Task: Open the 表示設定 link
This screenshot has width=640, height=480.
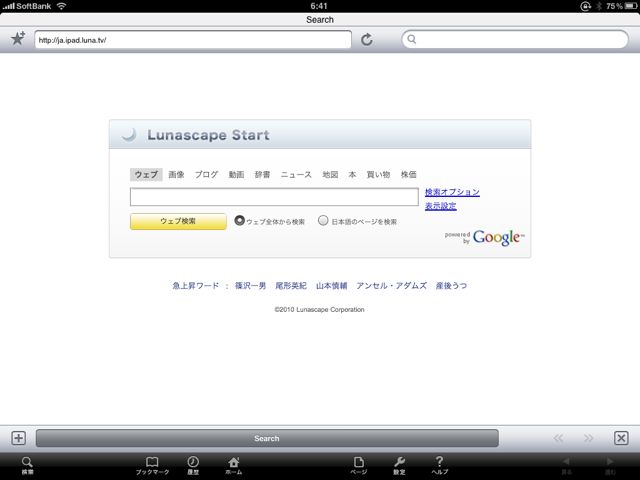Action: pyautogui.click(x=440, y=206)
